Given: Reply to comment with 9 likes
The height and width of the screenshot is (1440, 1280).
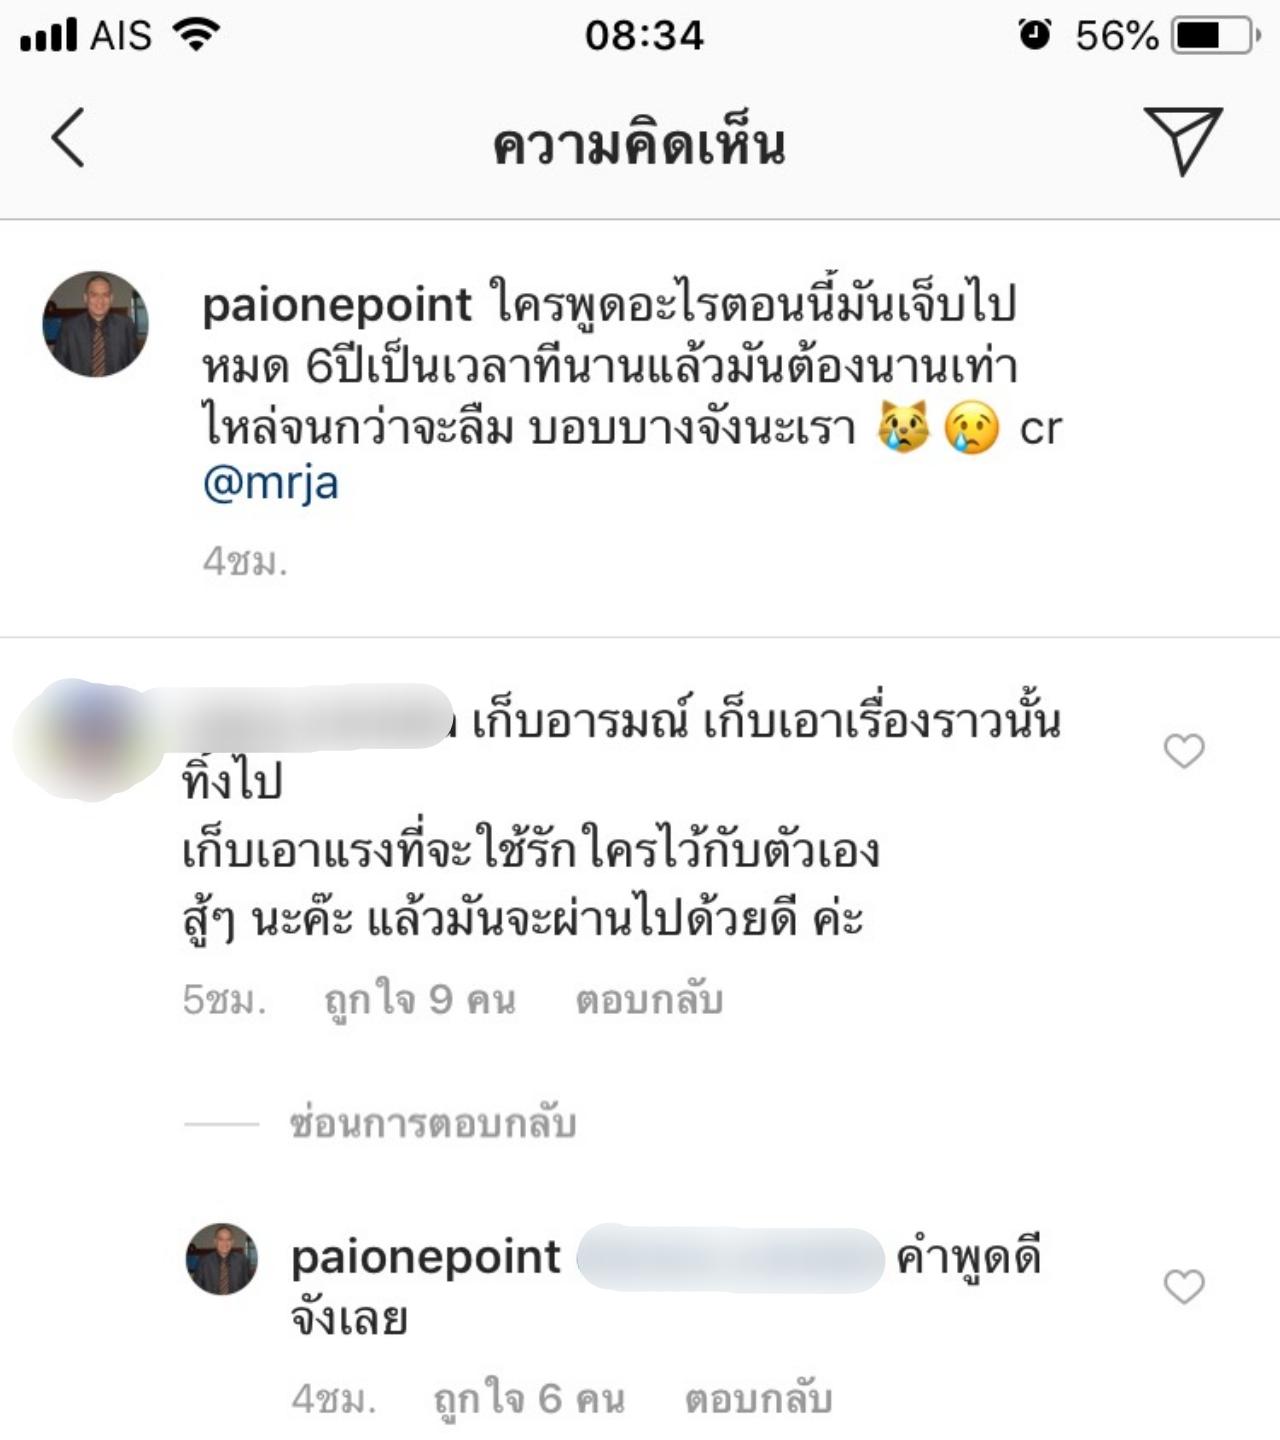Looking at the screenshot, I should point(649,1000).
